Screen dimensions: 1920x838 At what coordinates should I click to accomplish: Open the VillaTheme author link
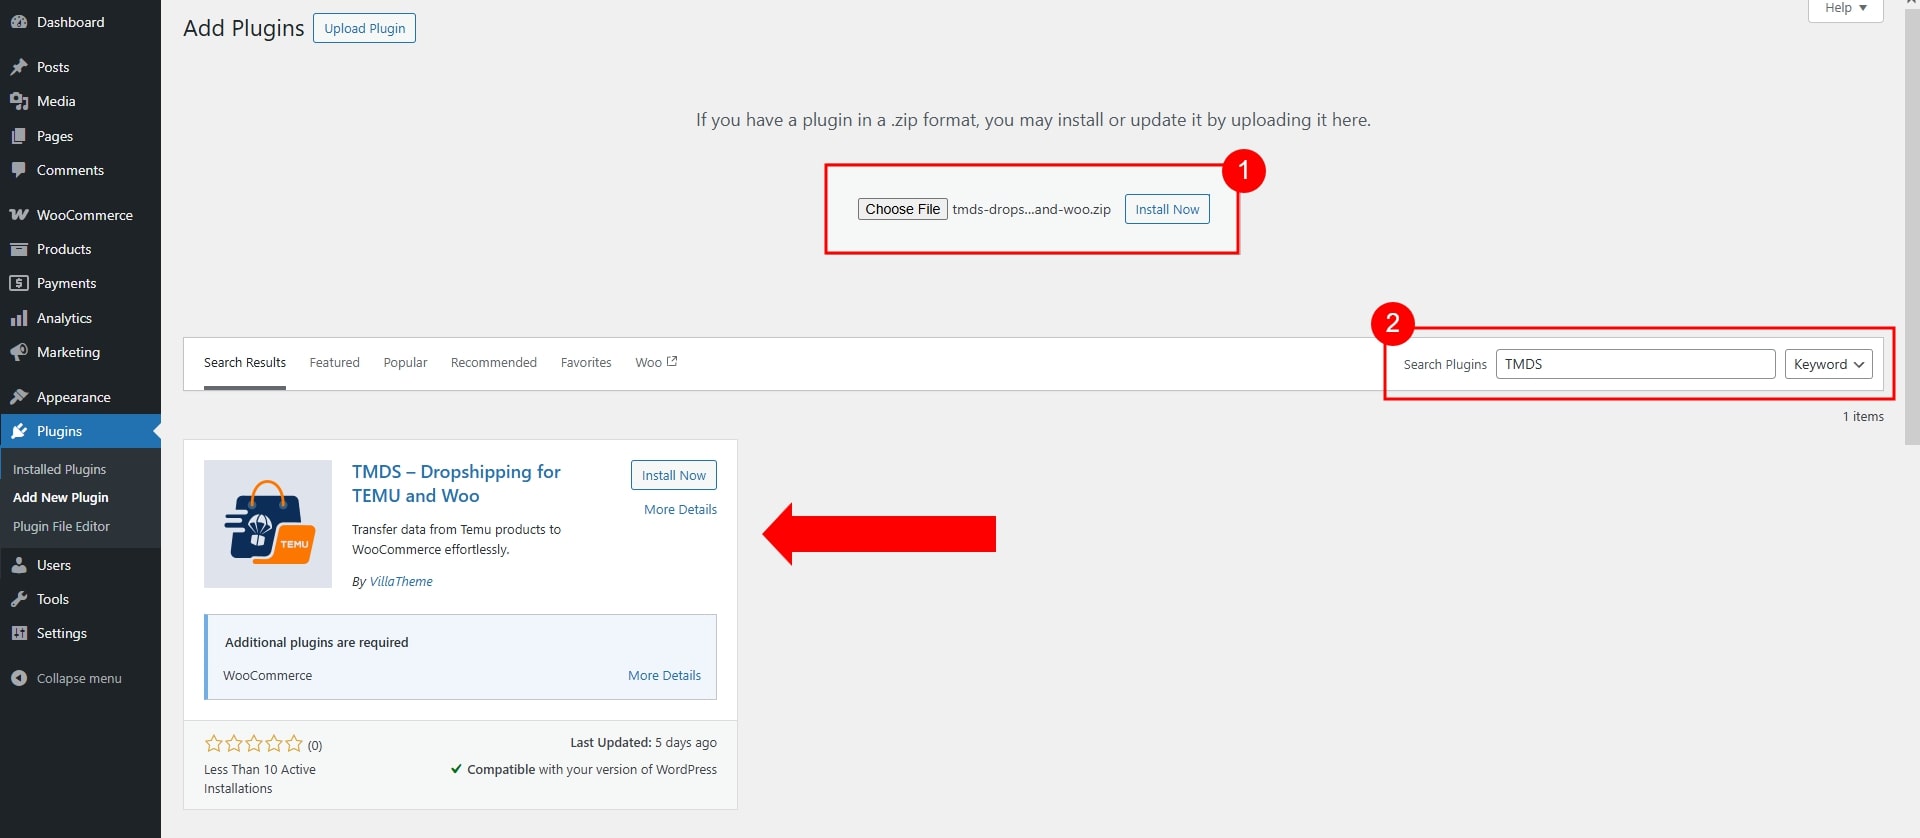pyautogui.click(x=401, y=581)
